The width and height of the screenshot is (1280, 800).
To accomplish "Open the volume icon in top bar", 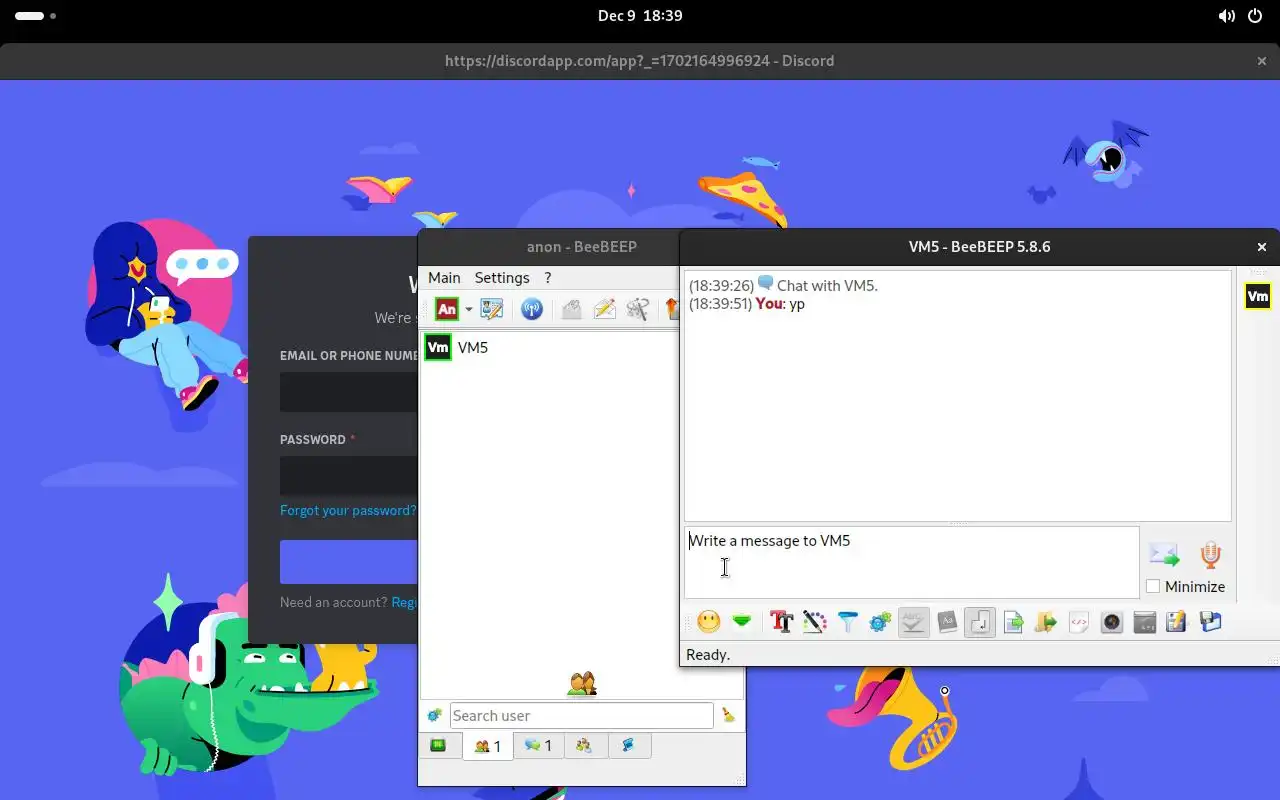I will (x=1226, y=16).
